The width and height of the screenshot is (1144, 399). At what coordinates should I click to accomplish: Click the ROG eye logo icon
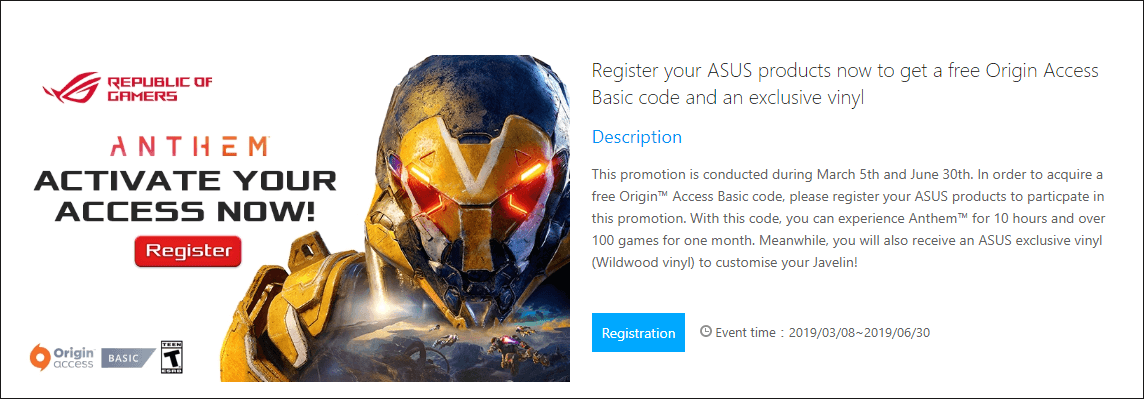73,90
